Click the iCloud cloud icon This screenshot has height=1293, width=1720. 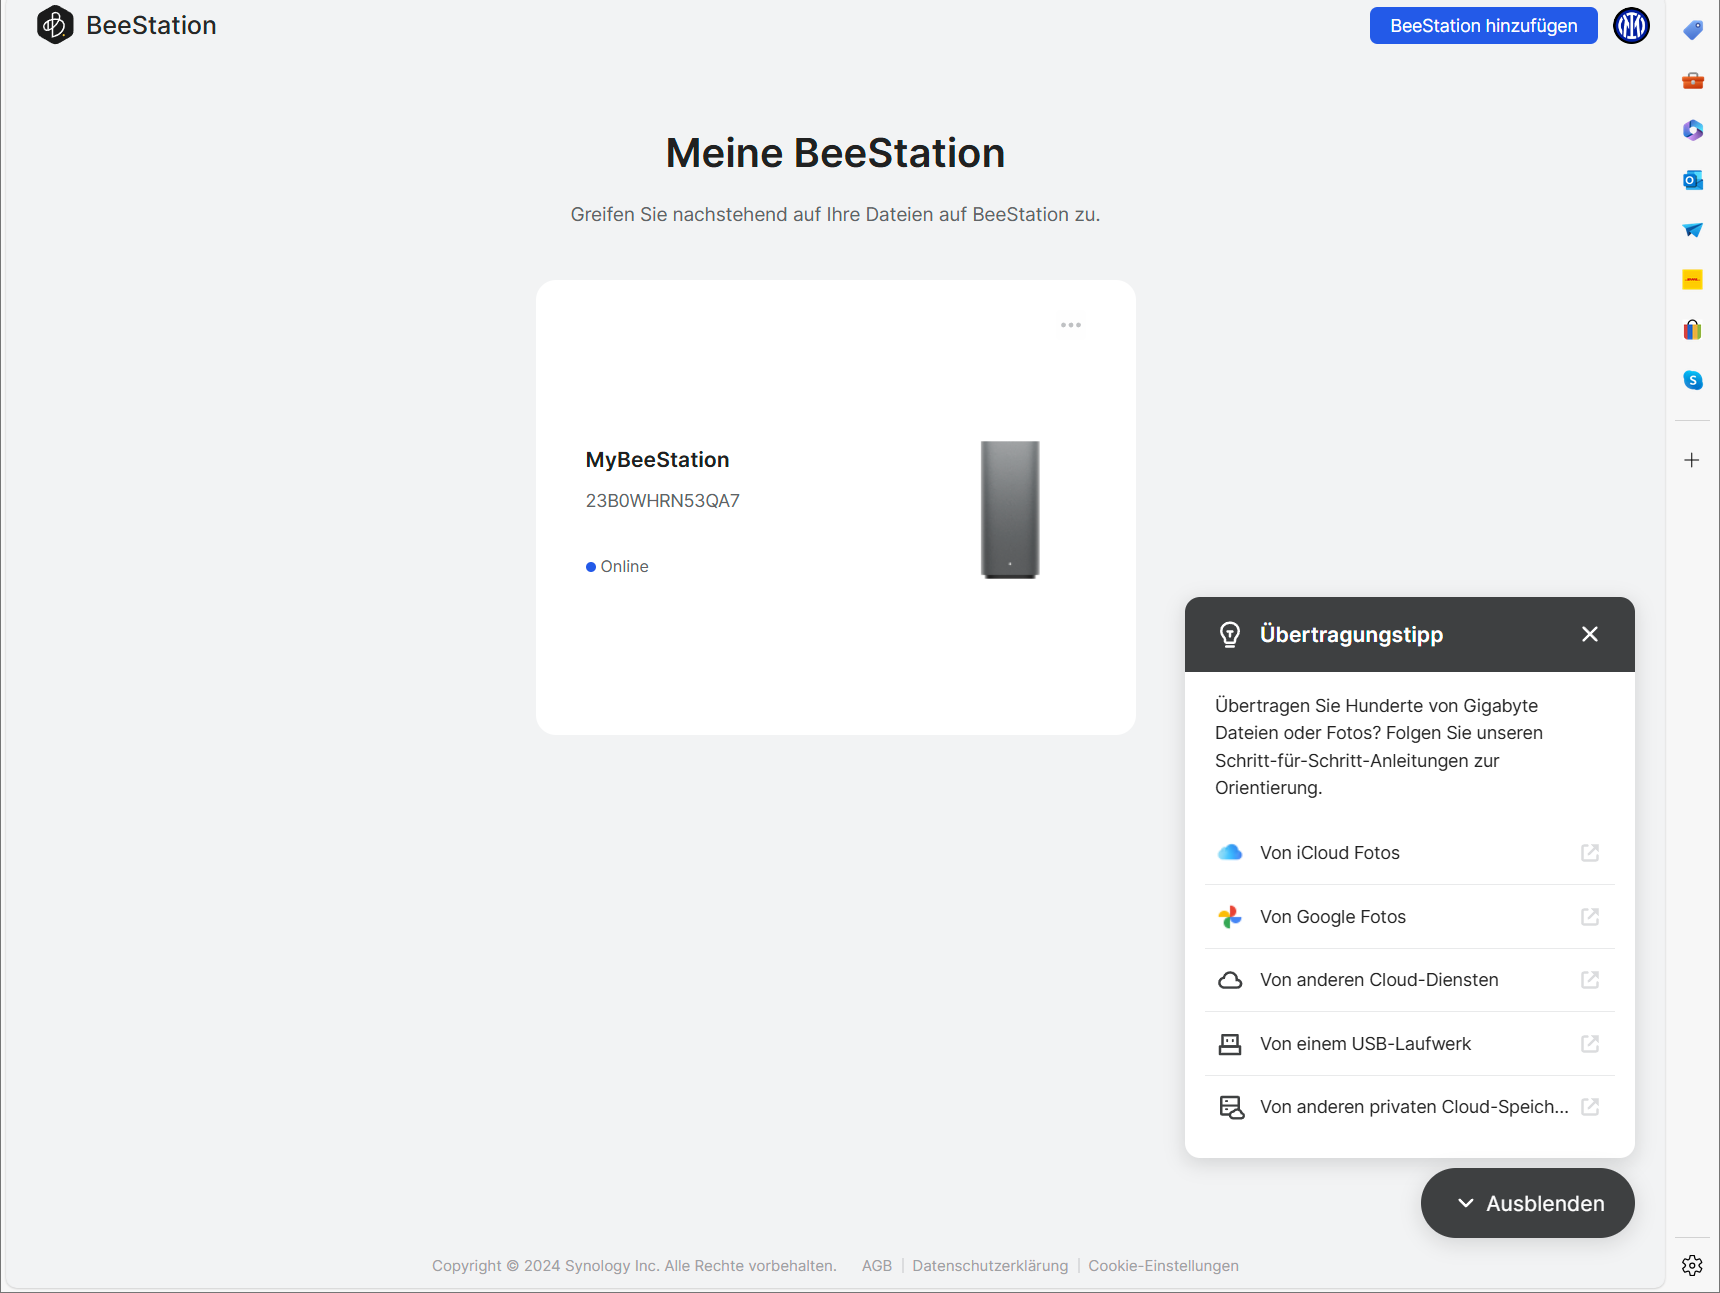(x=1230, y=853)
